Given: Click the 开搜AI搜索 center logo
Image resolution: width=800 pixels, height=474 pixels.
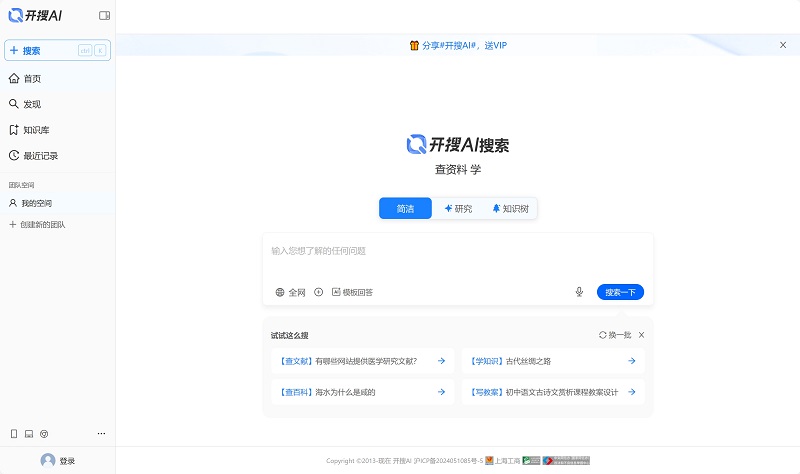Looking at the screenshot, I should pyautogui.click(x=458, y=145).
